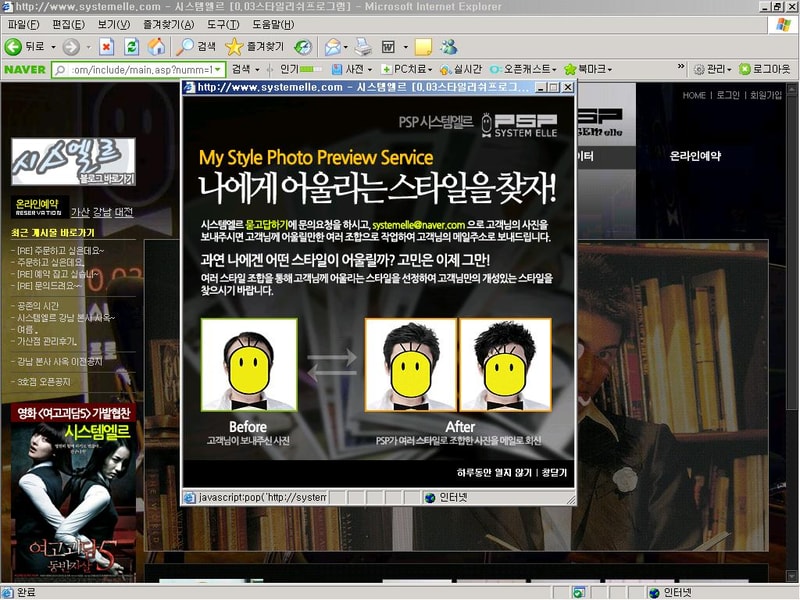Open the 즐겨찾기(A) menu

[x=168, y=24]
